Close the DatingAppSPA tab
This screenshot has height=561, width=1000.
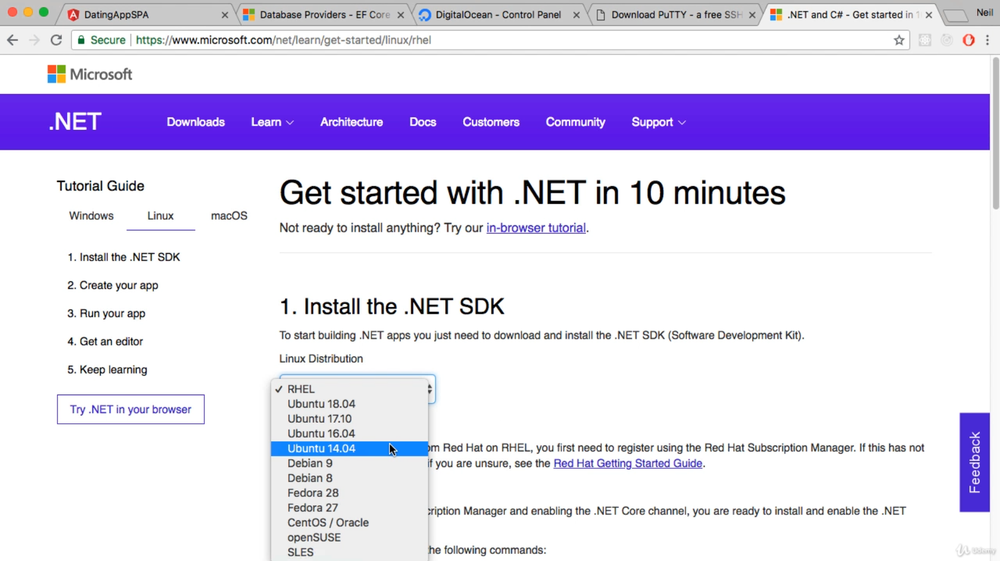[x=225, y=15]
